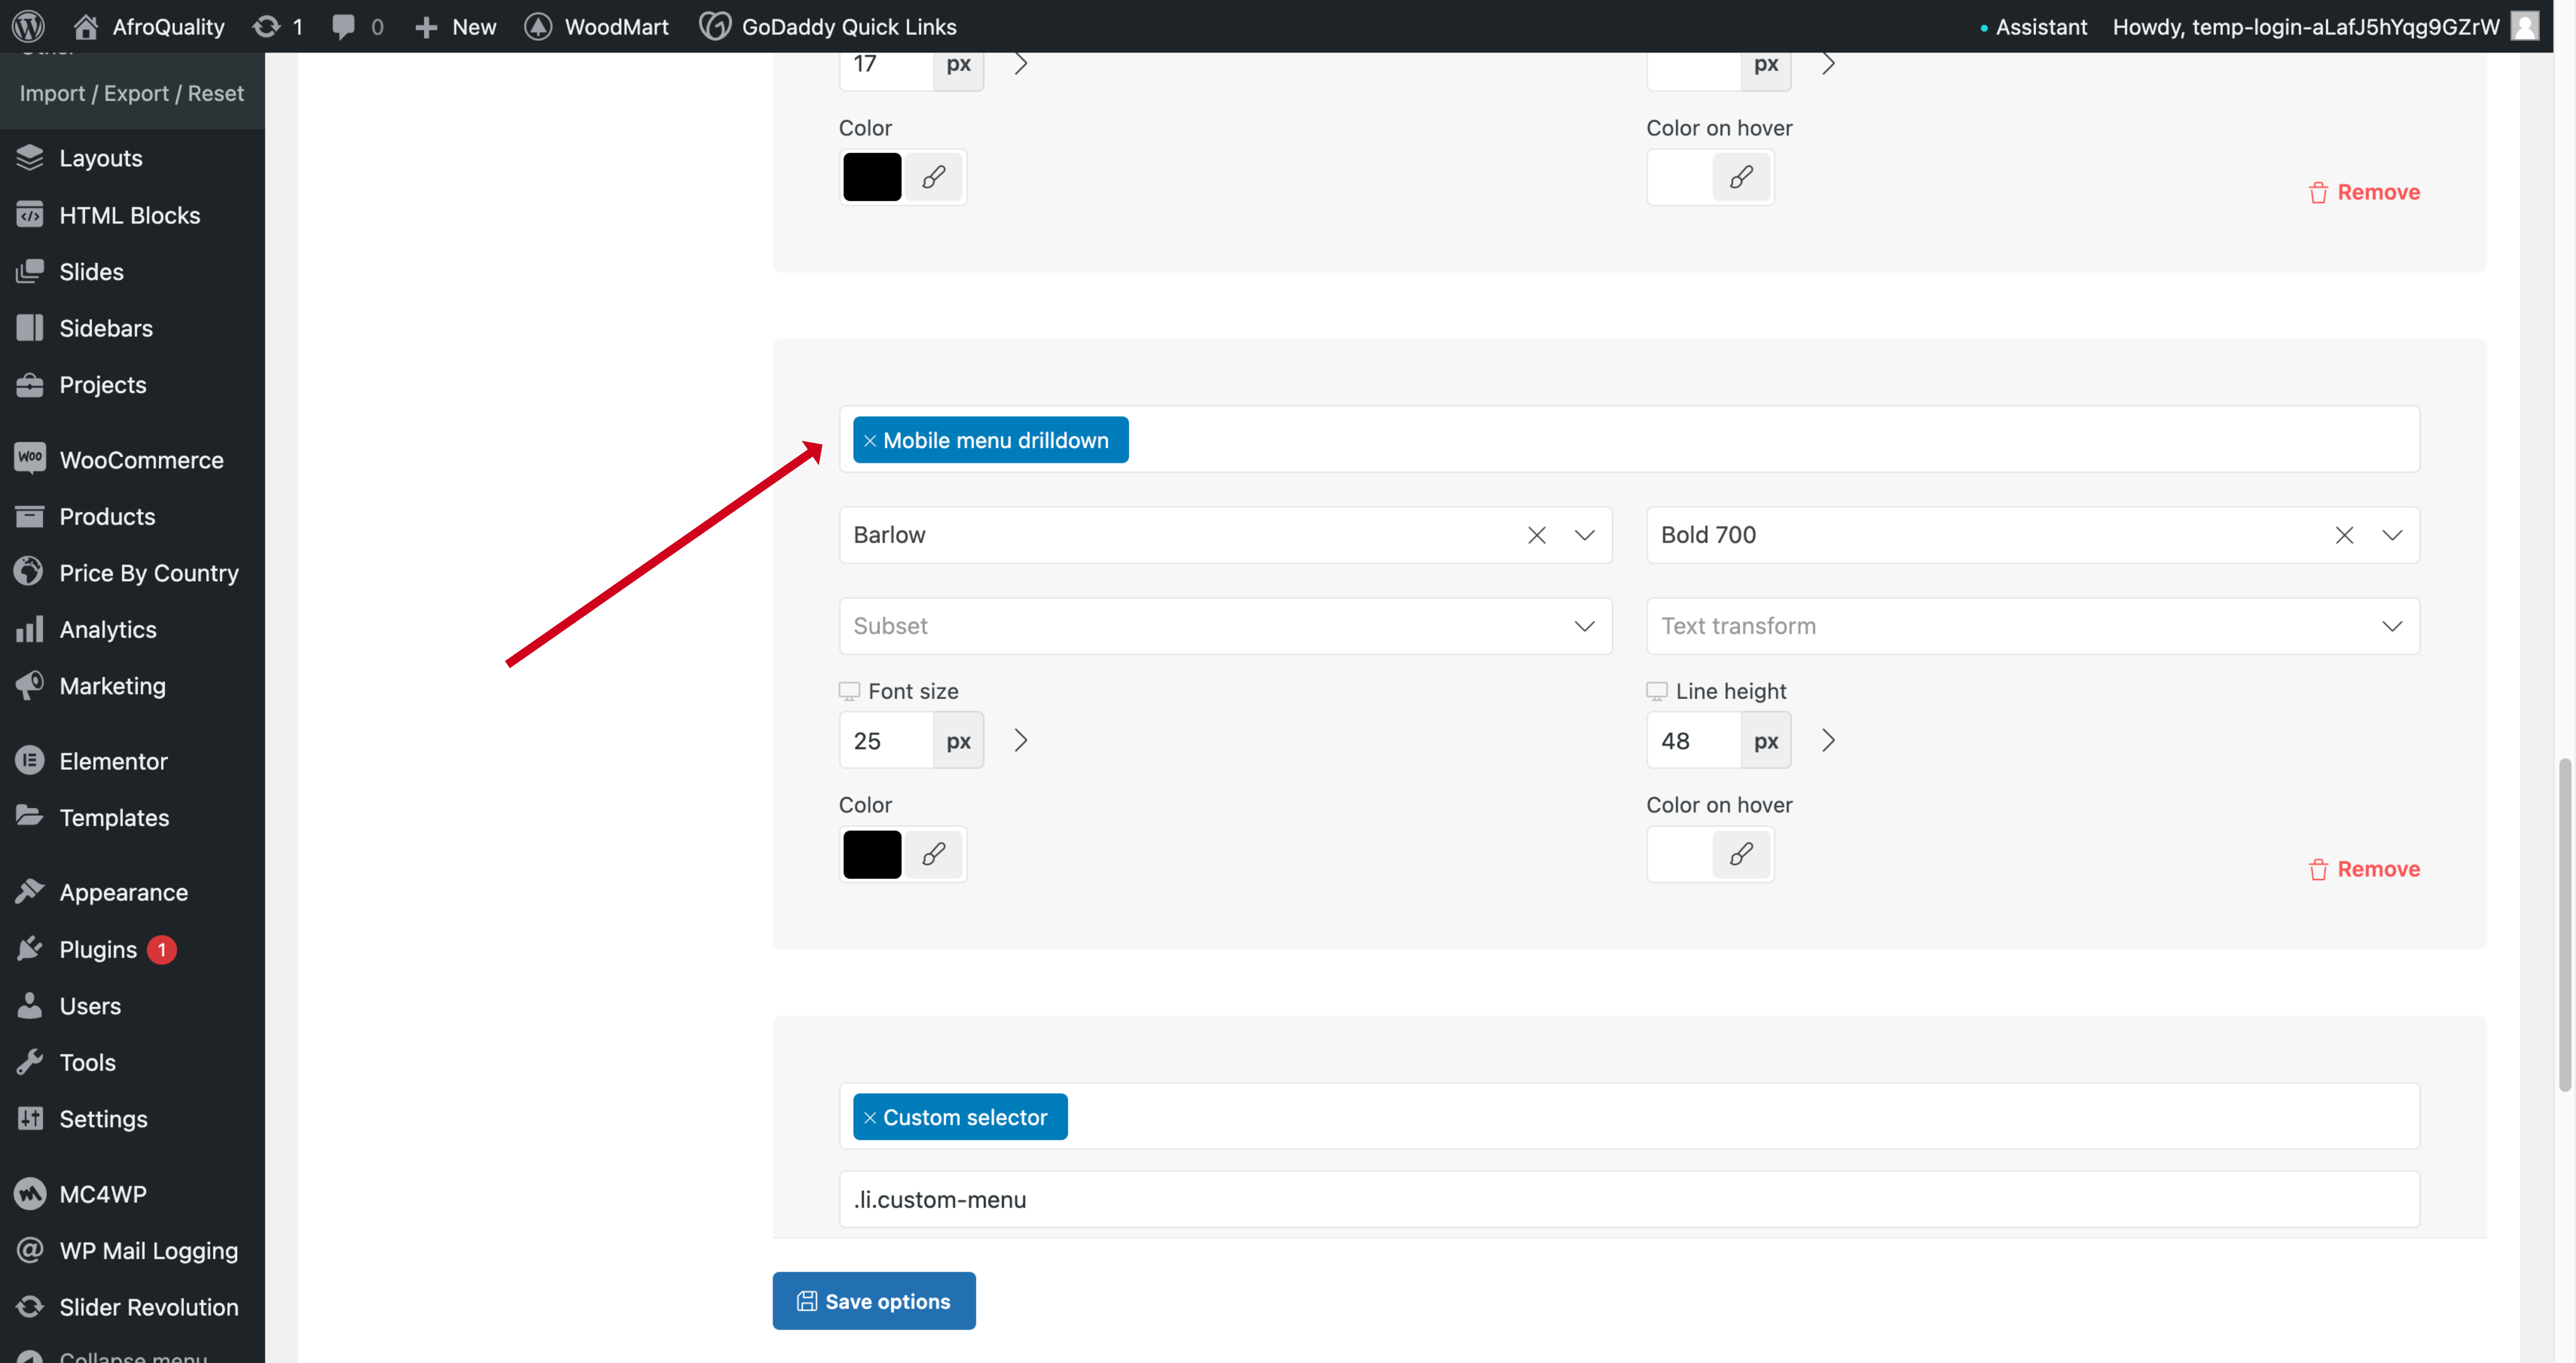This screenshot has width=2576, height=1363.
Task: Click the Save options button
Action: point(874,1301)
